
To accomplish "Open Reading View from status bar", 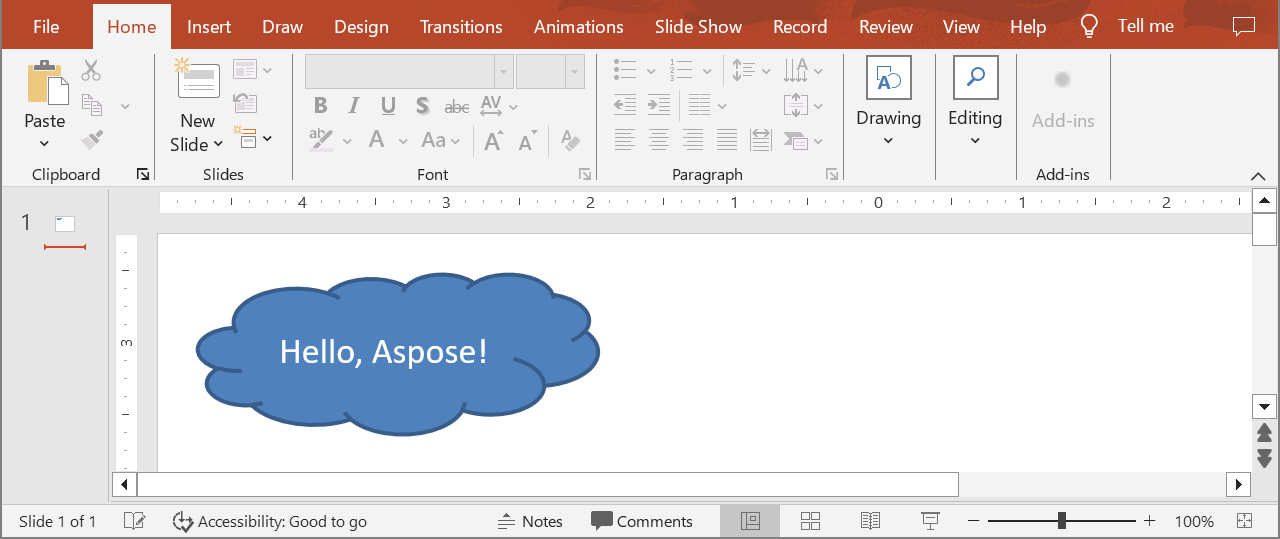I will [870, 521].
